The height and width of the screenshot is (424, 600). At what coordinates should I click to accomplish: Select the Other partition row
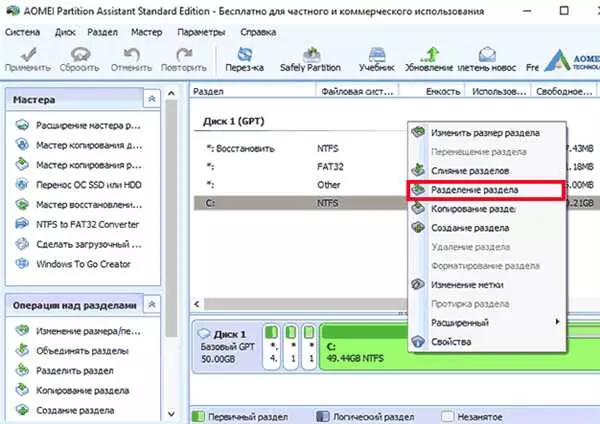[300, 185]
